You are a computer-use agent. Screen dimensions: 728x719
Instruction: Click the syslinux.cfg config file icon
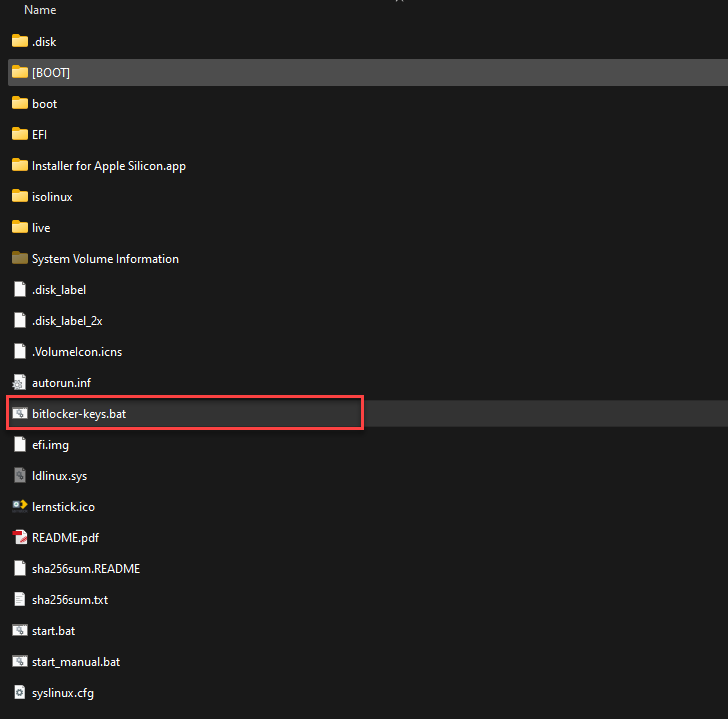pyautogui.click(x=19, y=693)
